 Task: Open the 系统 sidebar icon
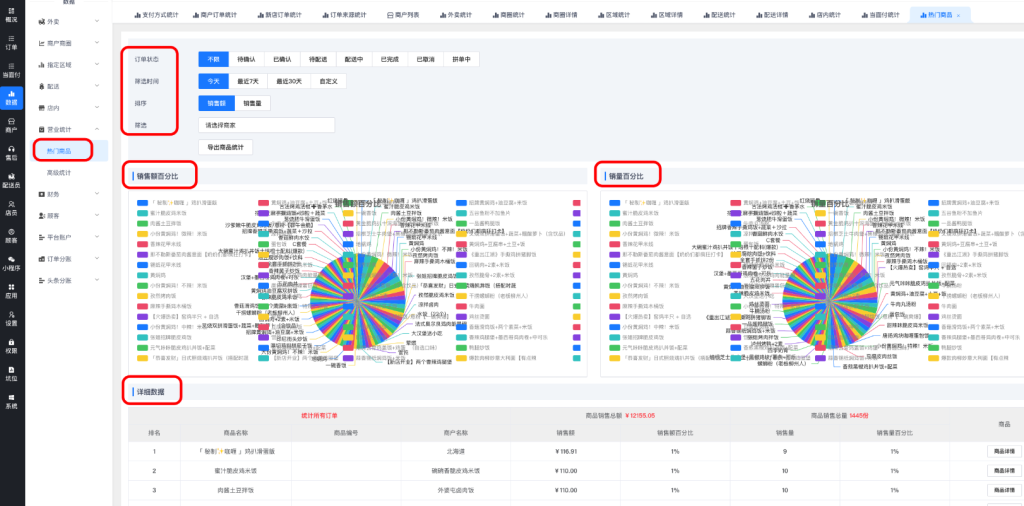(11, 402)
